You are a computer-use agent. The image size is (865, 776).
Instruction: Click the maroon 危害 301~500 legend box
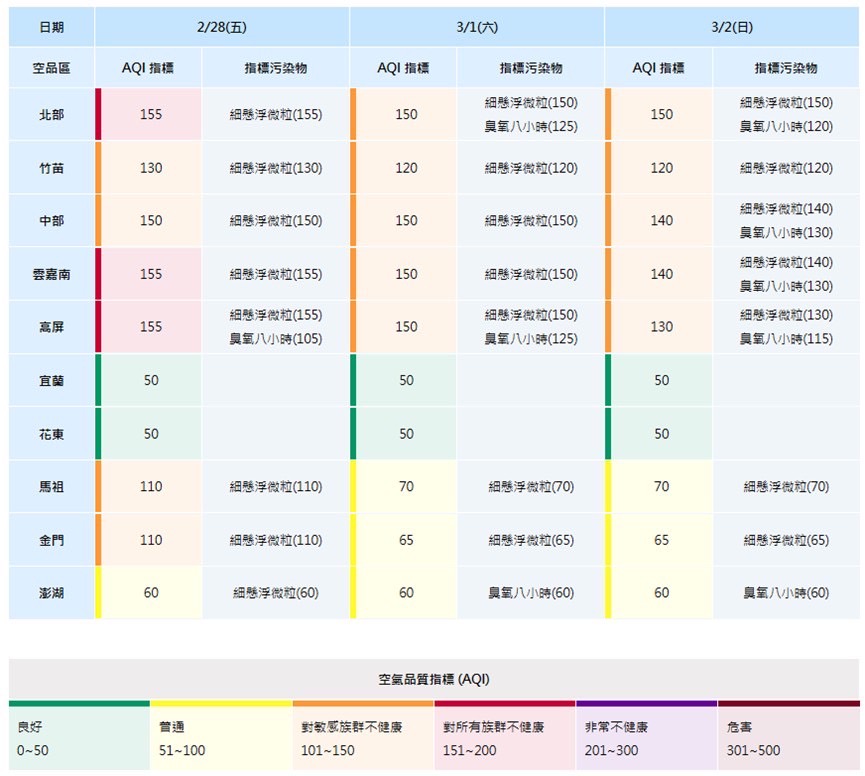[x=789, y=736]
